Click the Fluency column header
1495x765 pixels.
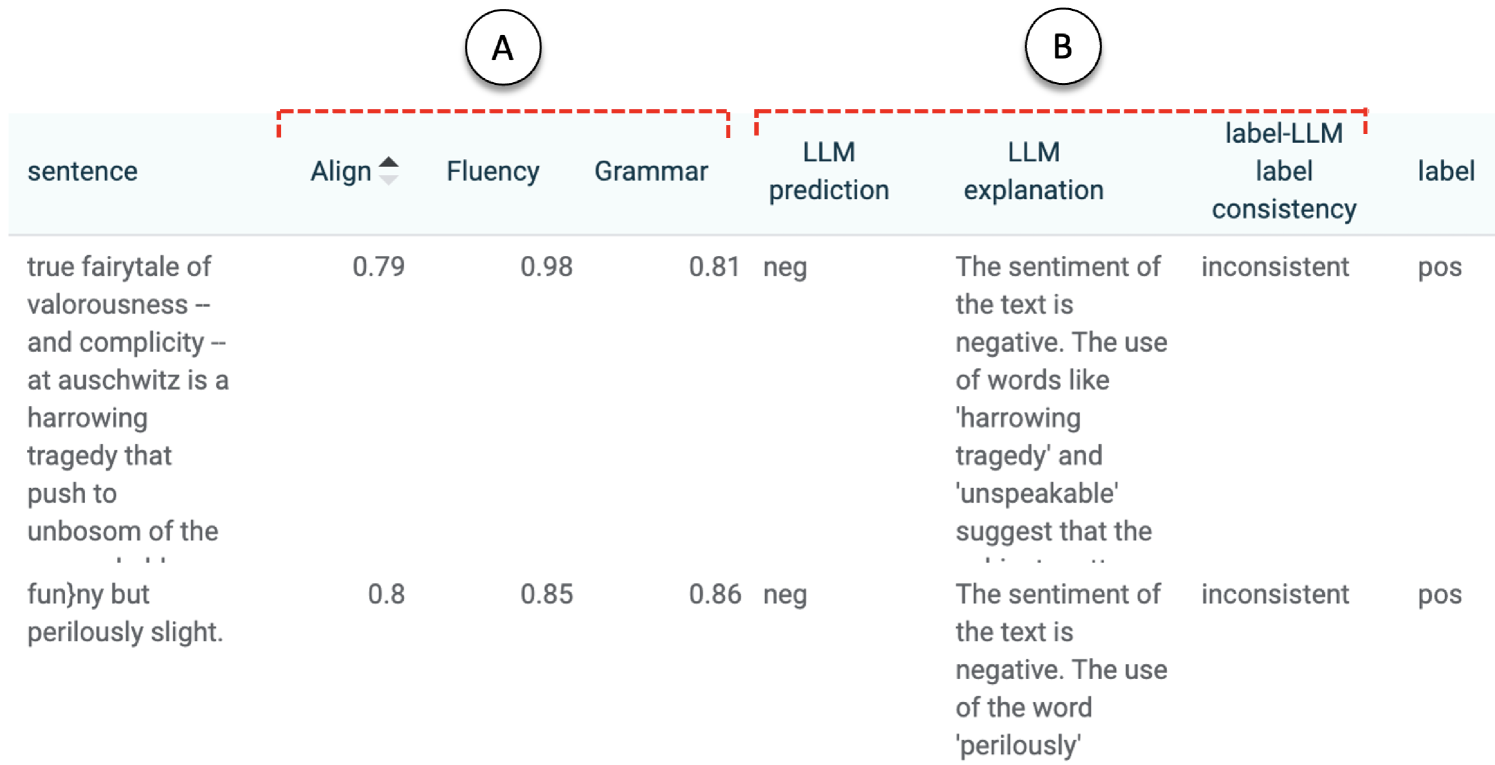coord(493,172)
